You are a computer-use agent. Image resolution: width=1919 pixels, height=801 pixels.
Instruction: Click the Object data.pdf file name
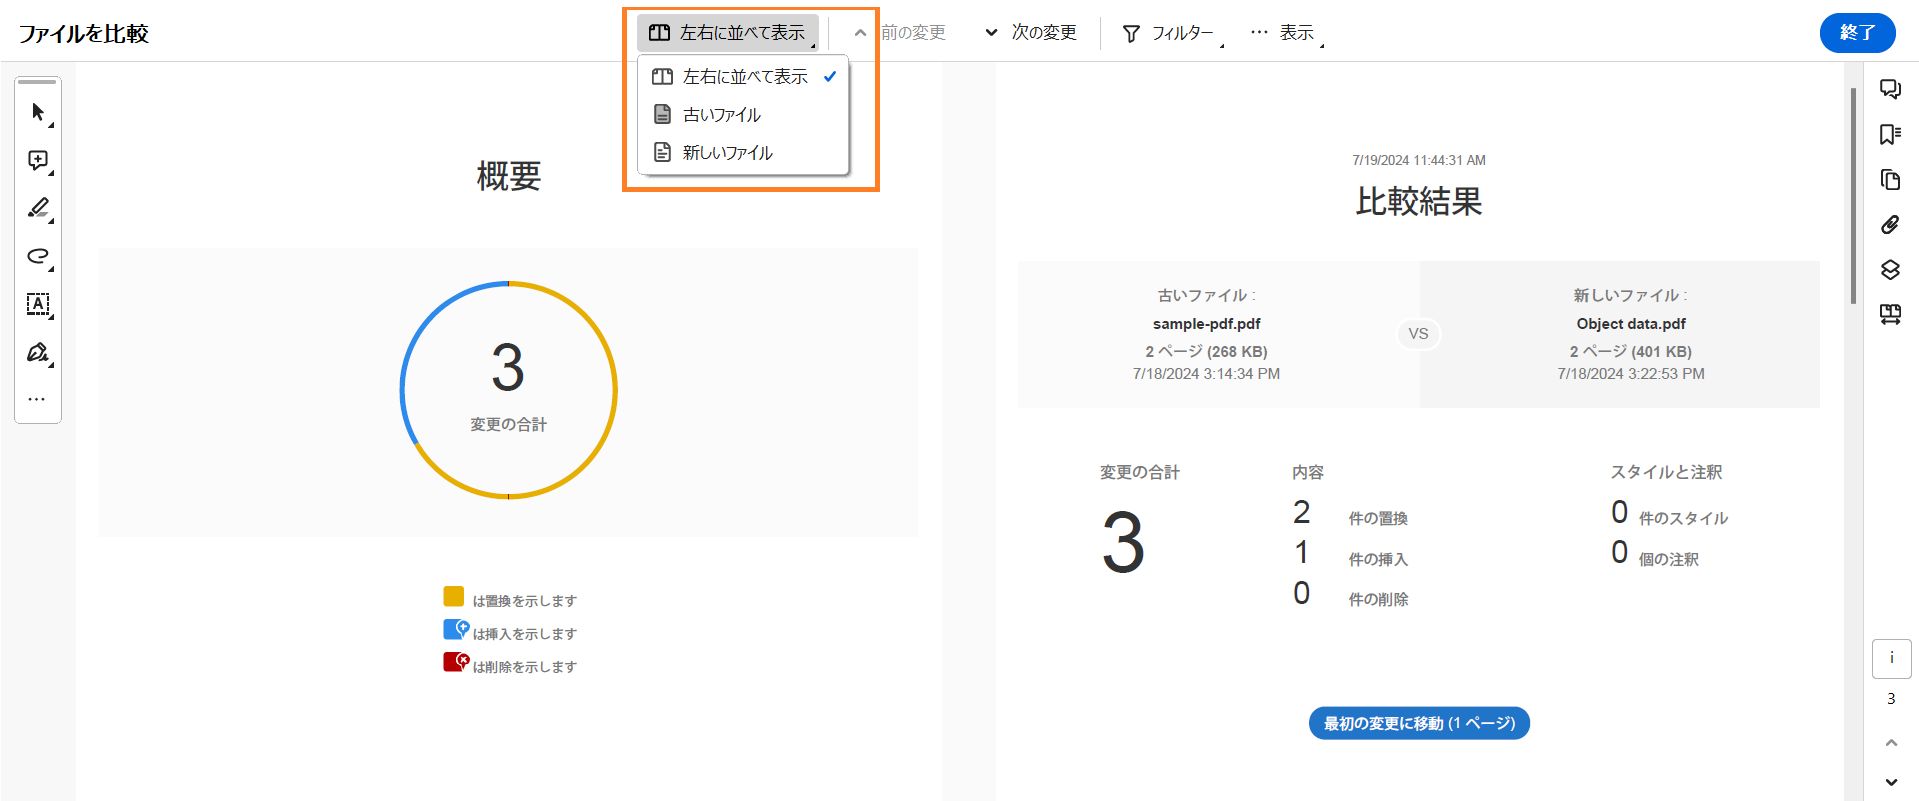pos(1631,324)
